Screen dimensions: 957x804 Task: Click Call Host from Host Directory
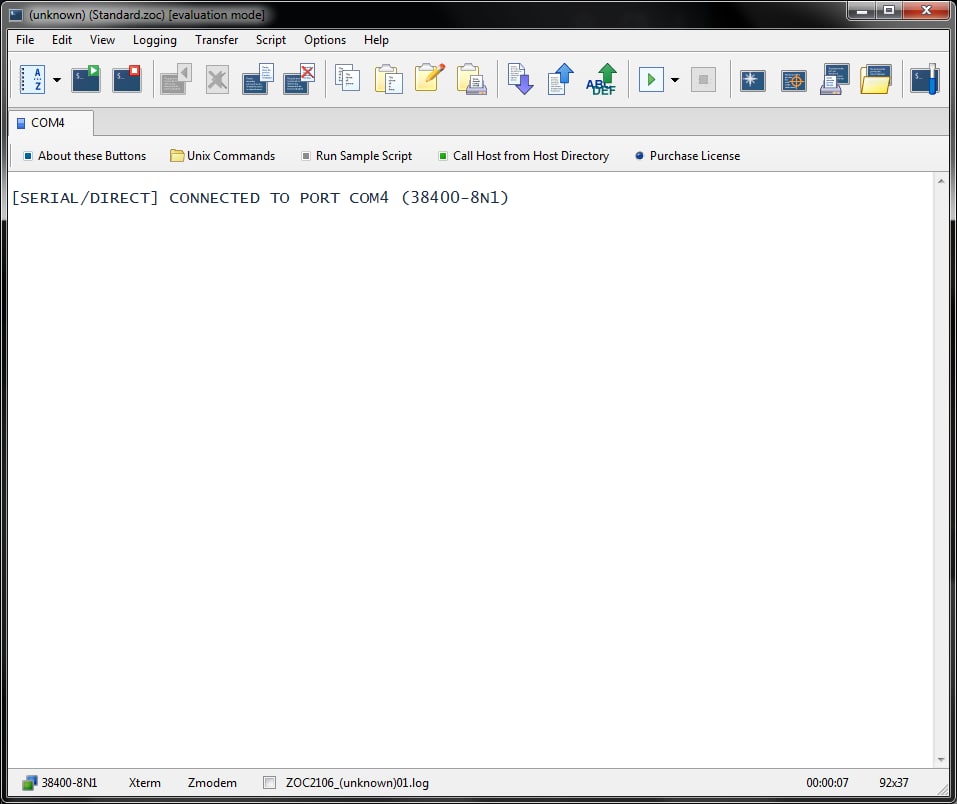pos(524,156)
